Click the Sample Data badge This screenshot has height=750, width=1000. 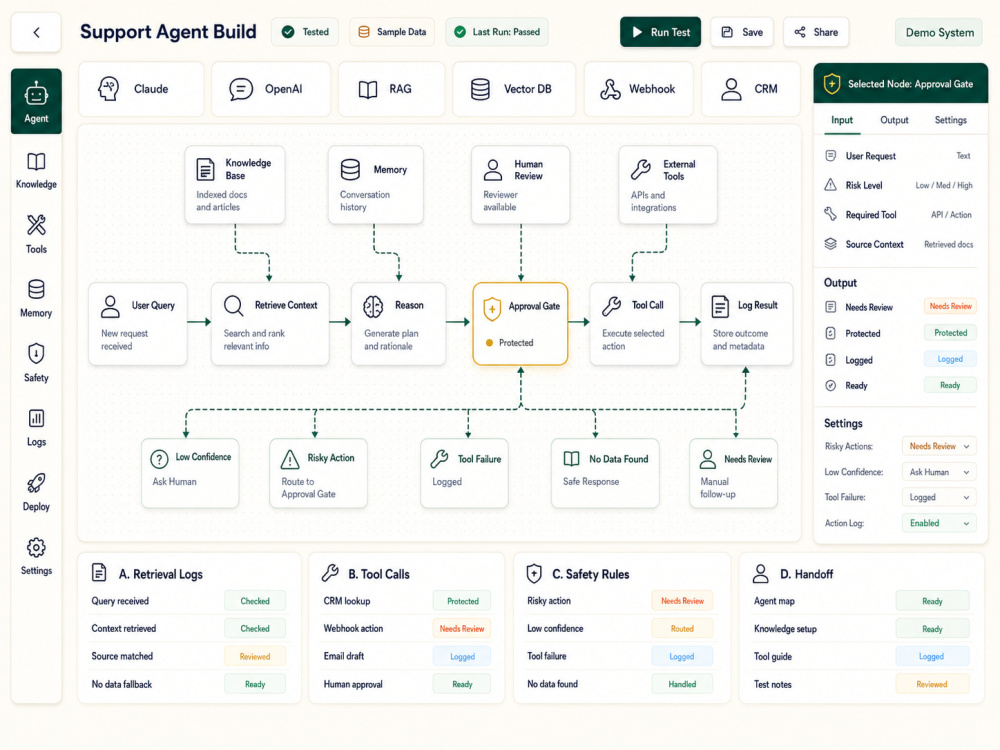[x=392, y=32]
